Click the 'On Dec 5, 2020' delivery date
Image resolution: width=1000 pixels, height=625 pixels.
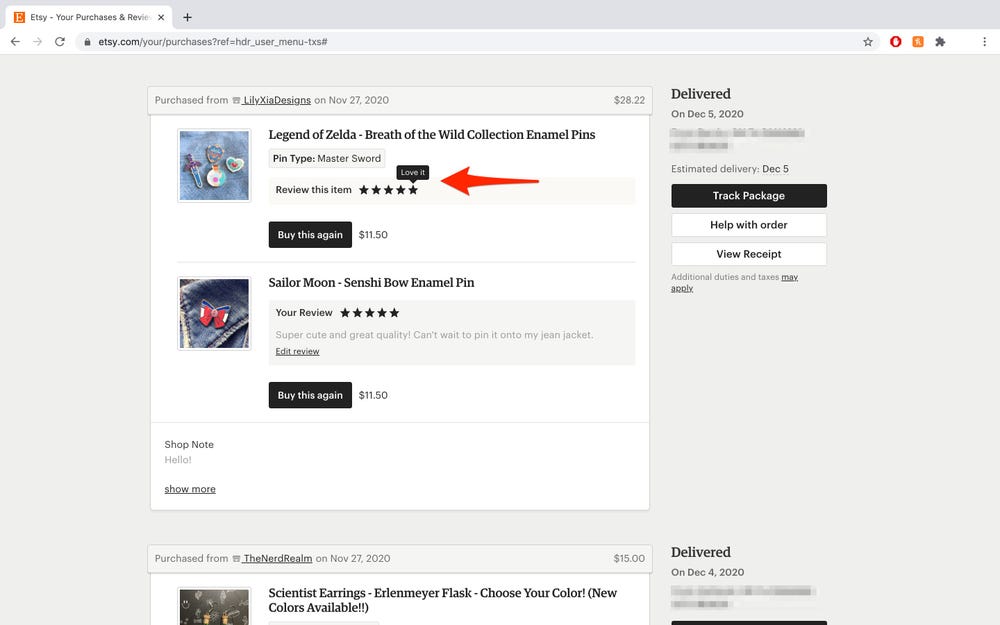(707, 114)
